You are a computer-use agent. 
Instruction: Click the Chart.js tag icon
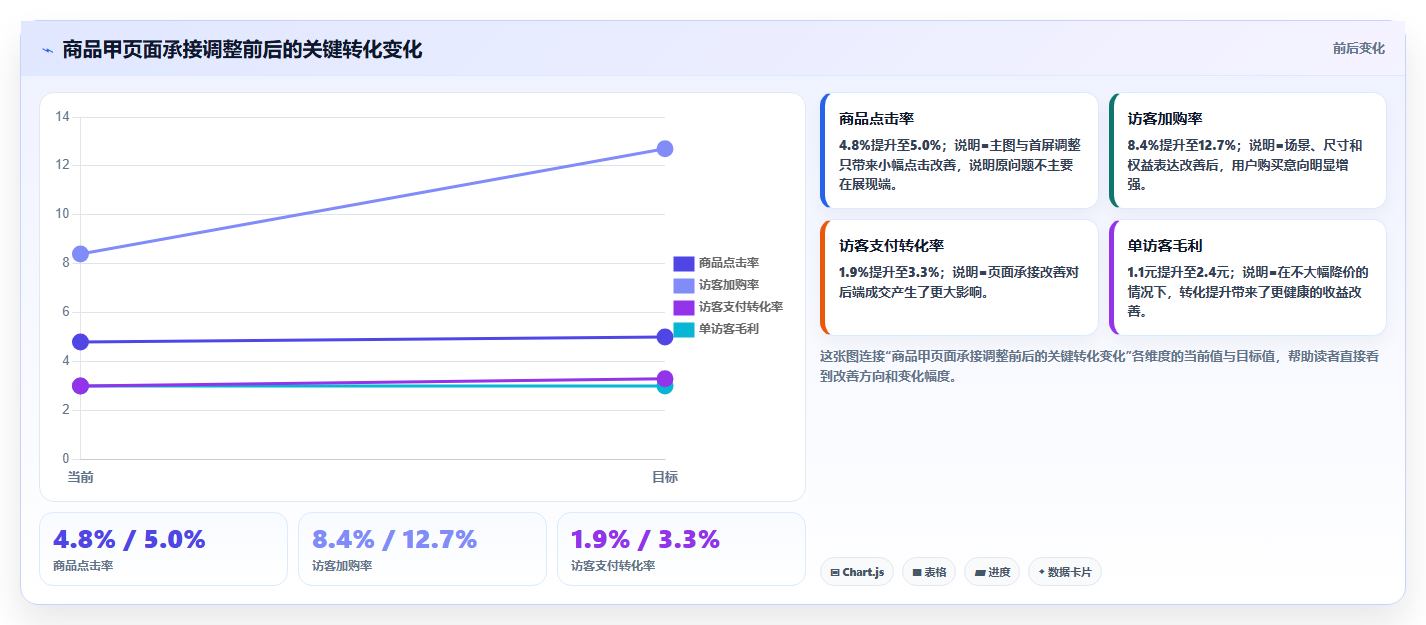(834, 573)
